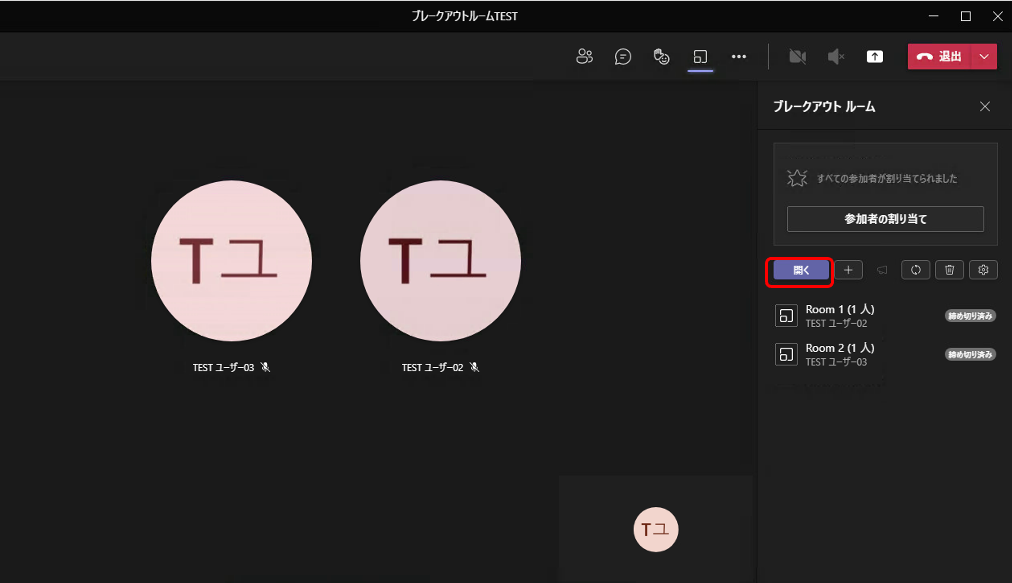Click muted mic icon beside ユーザー-02
1012x583 pixels.
point(474,367)
